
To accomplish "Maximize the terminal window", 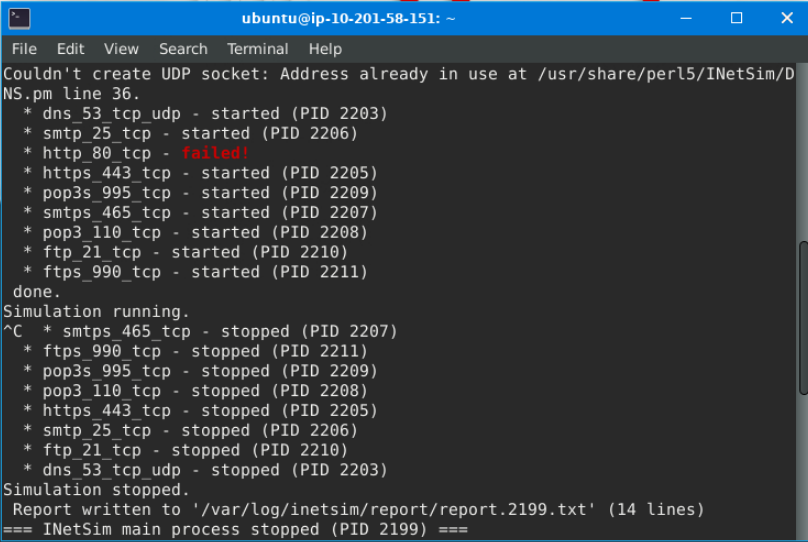I will click(x=737, y=18).
